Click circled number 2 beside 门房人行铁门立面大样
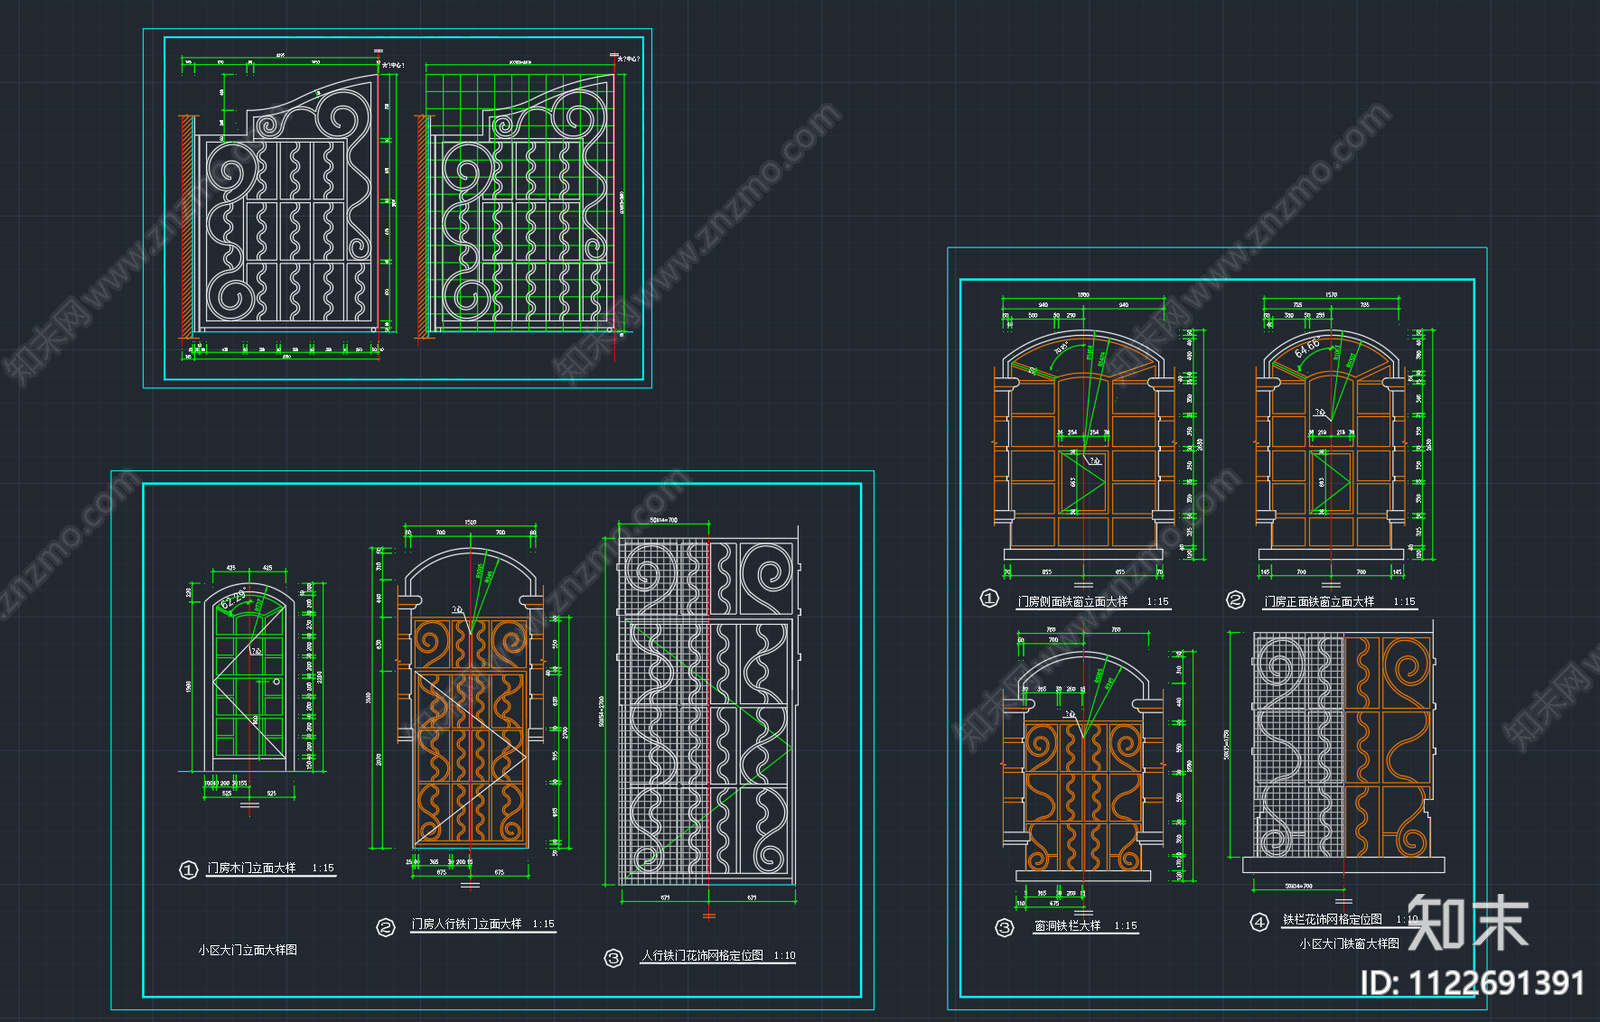 point(386,927)
